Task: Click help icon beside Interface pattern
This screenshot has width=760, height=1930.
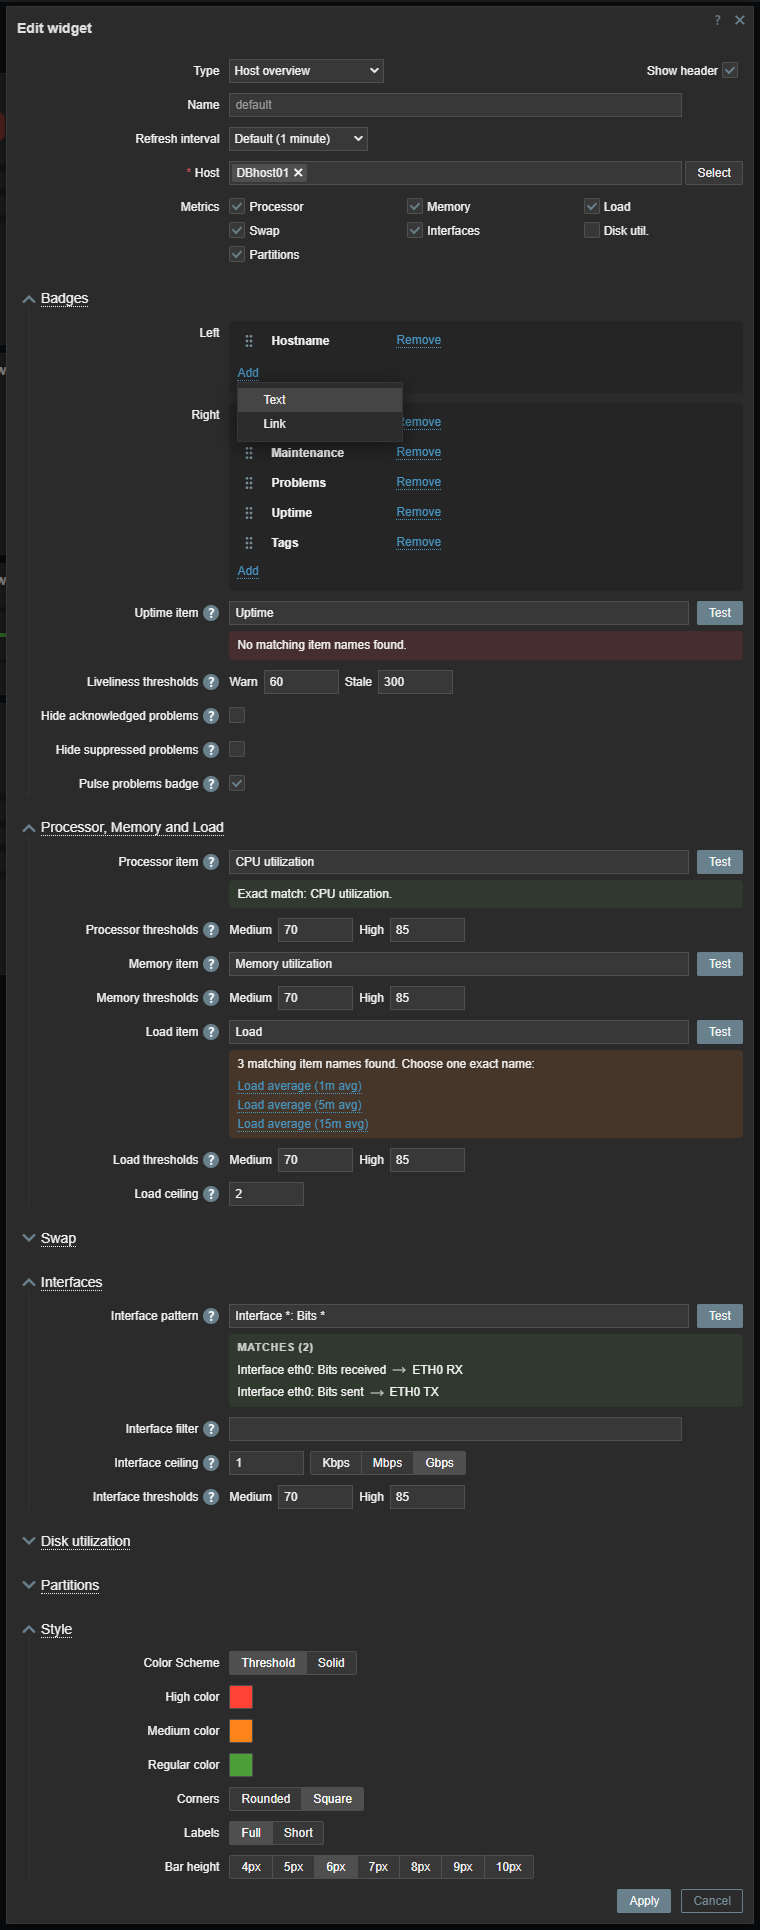Action: pyautogui.click(x=211, y=1316)
